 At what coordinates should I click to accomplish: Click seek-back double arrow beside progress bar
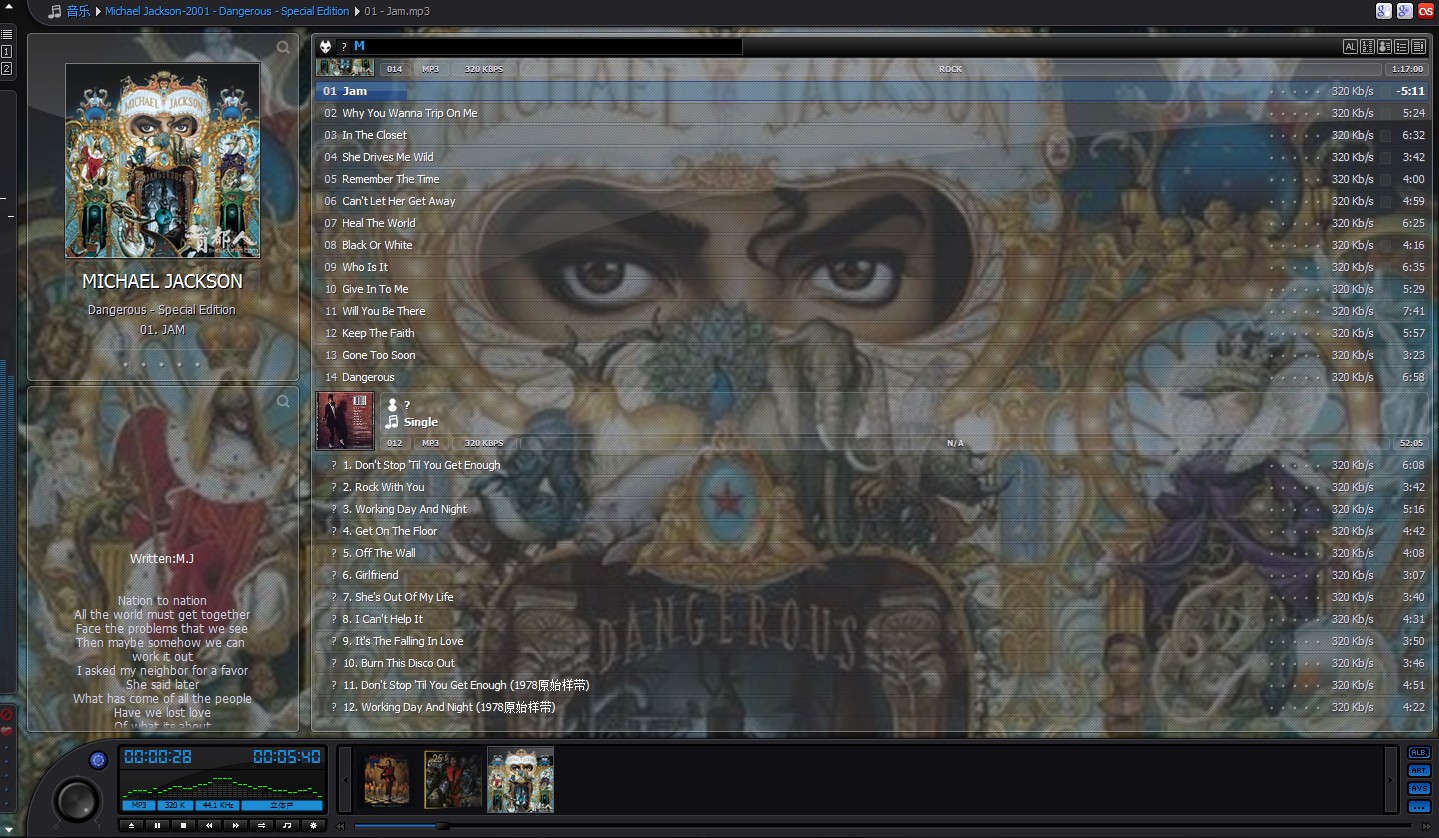point(341,826)
